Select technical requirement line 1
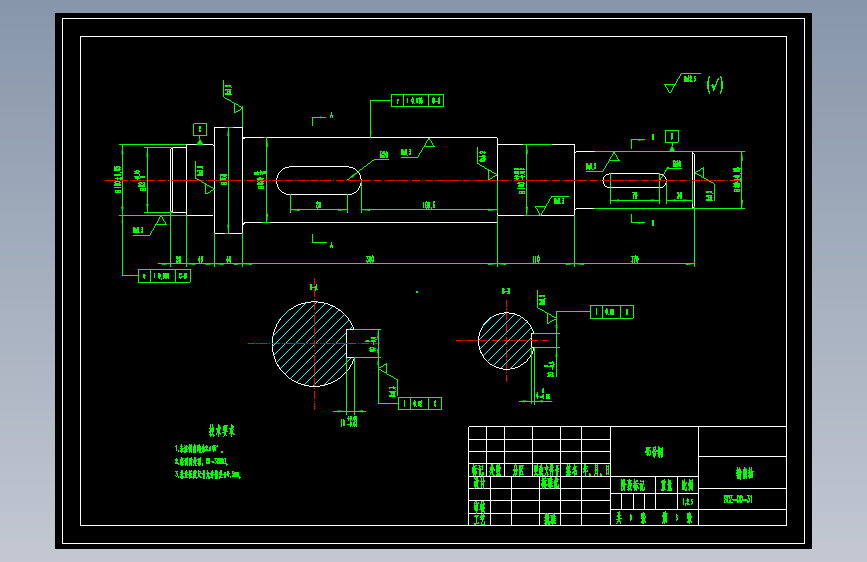The width and height of the screenshot is (867, 562). click(x=197, y=449)
